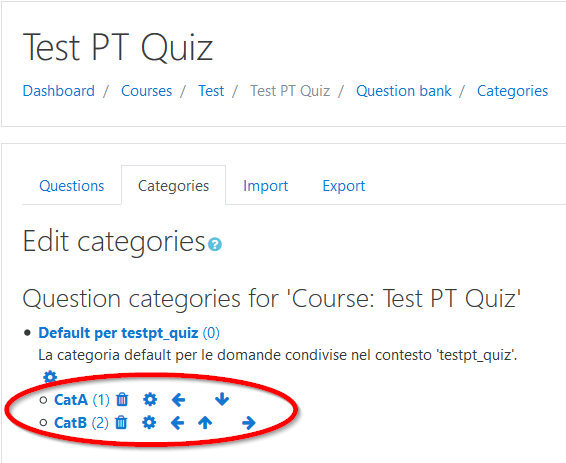Open Courses breadcrumb link
566x463 pixels.
click(x=147, y=91)
